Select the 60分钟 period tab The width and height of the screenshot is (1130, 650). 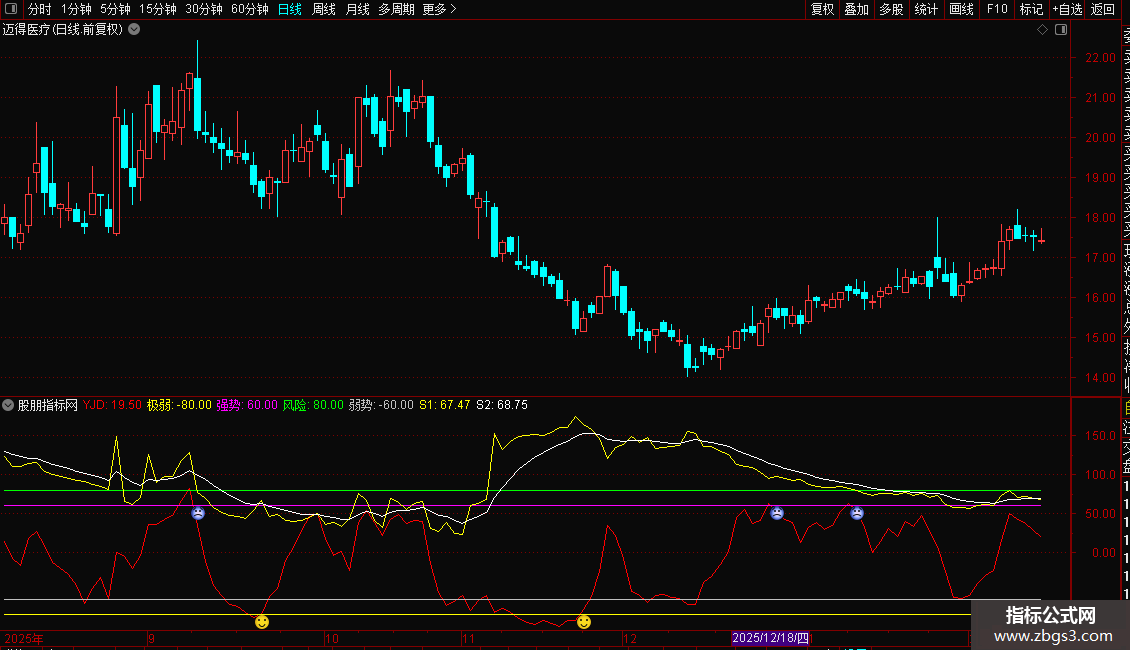pyautogui.click(x=249, y=9)
